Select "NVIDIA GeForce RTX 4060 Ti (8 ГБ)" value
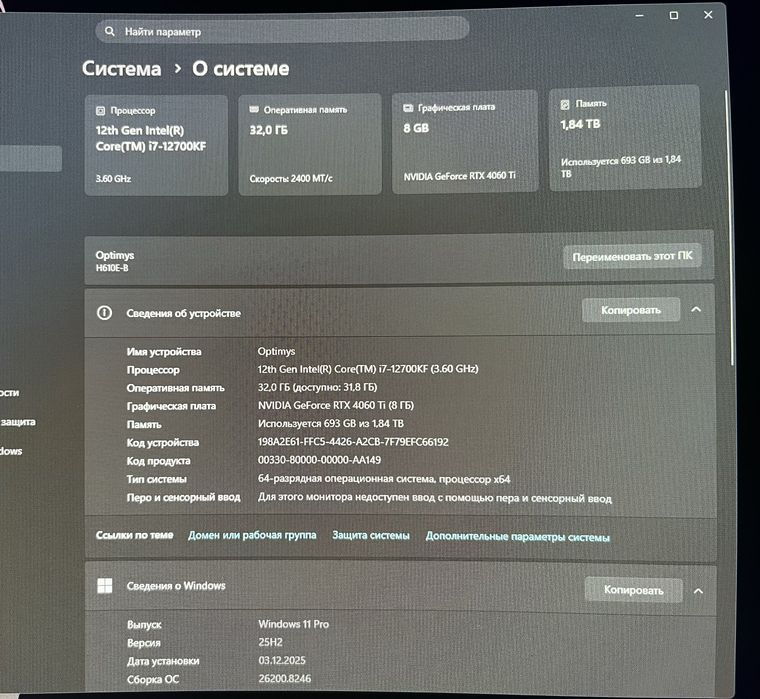Screen dimensions: 760x699 pos(335,405)
